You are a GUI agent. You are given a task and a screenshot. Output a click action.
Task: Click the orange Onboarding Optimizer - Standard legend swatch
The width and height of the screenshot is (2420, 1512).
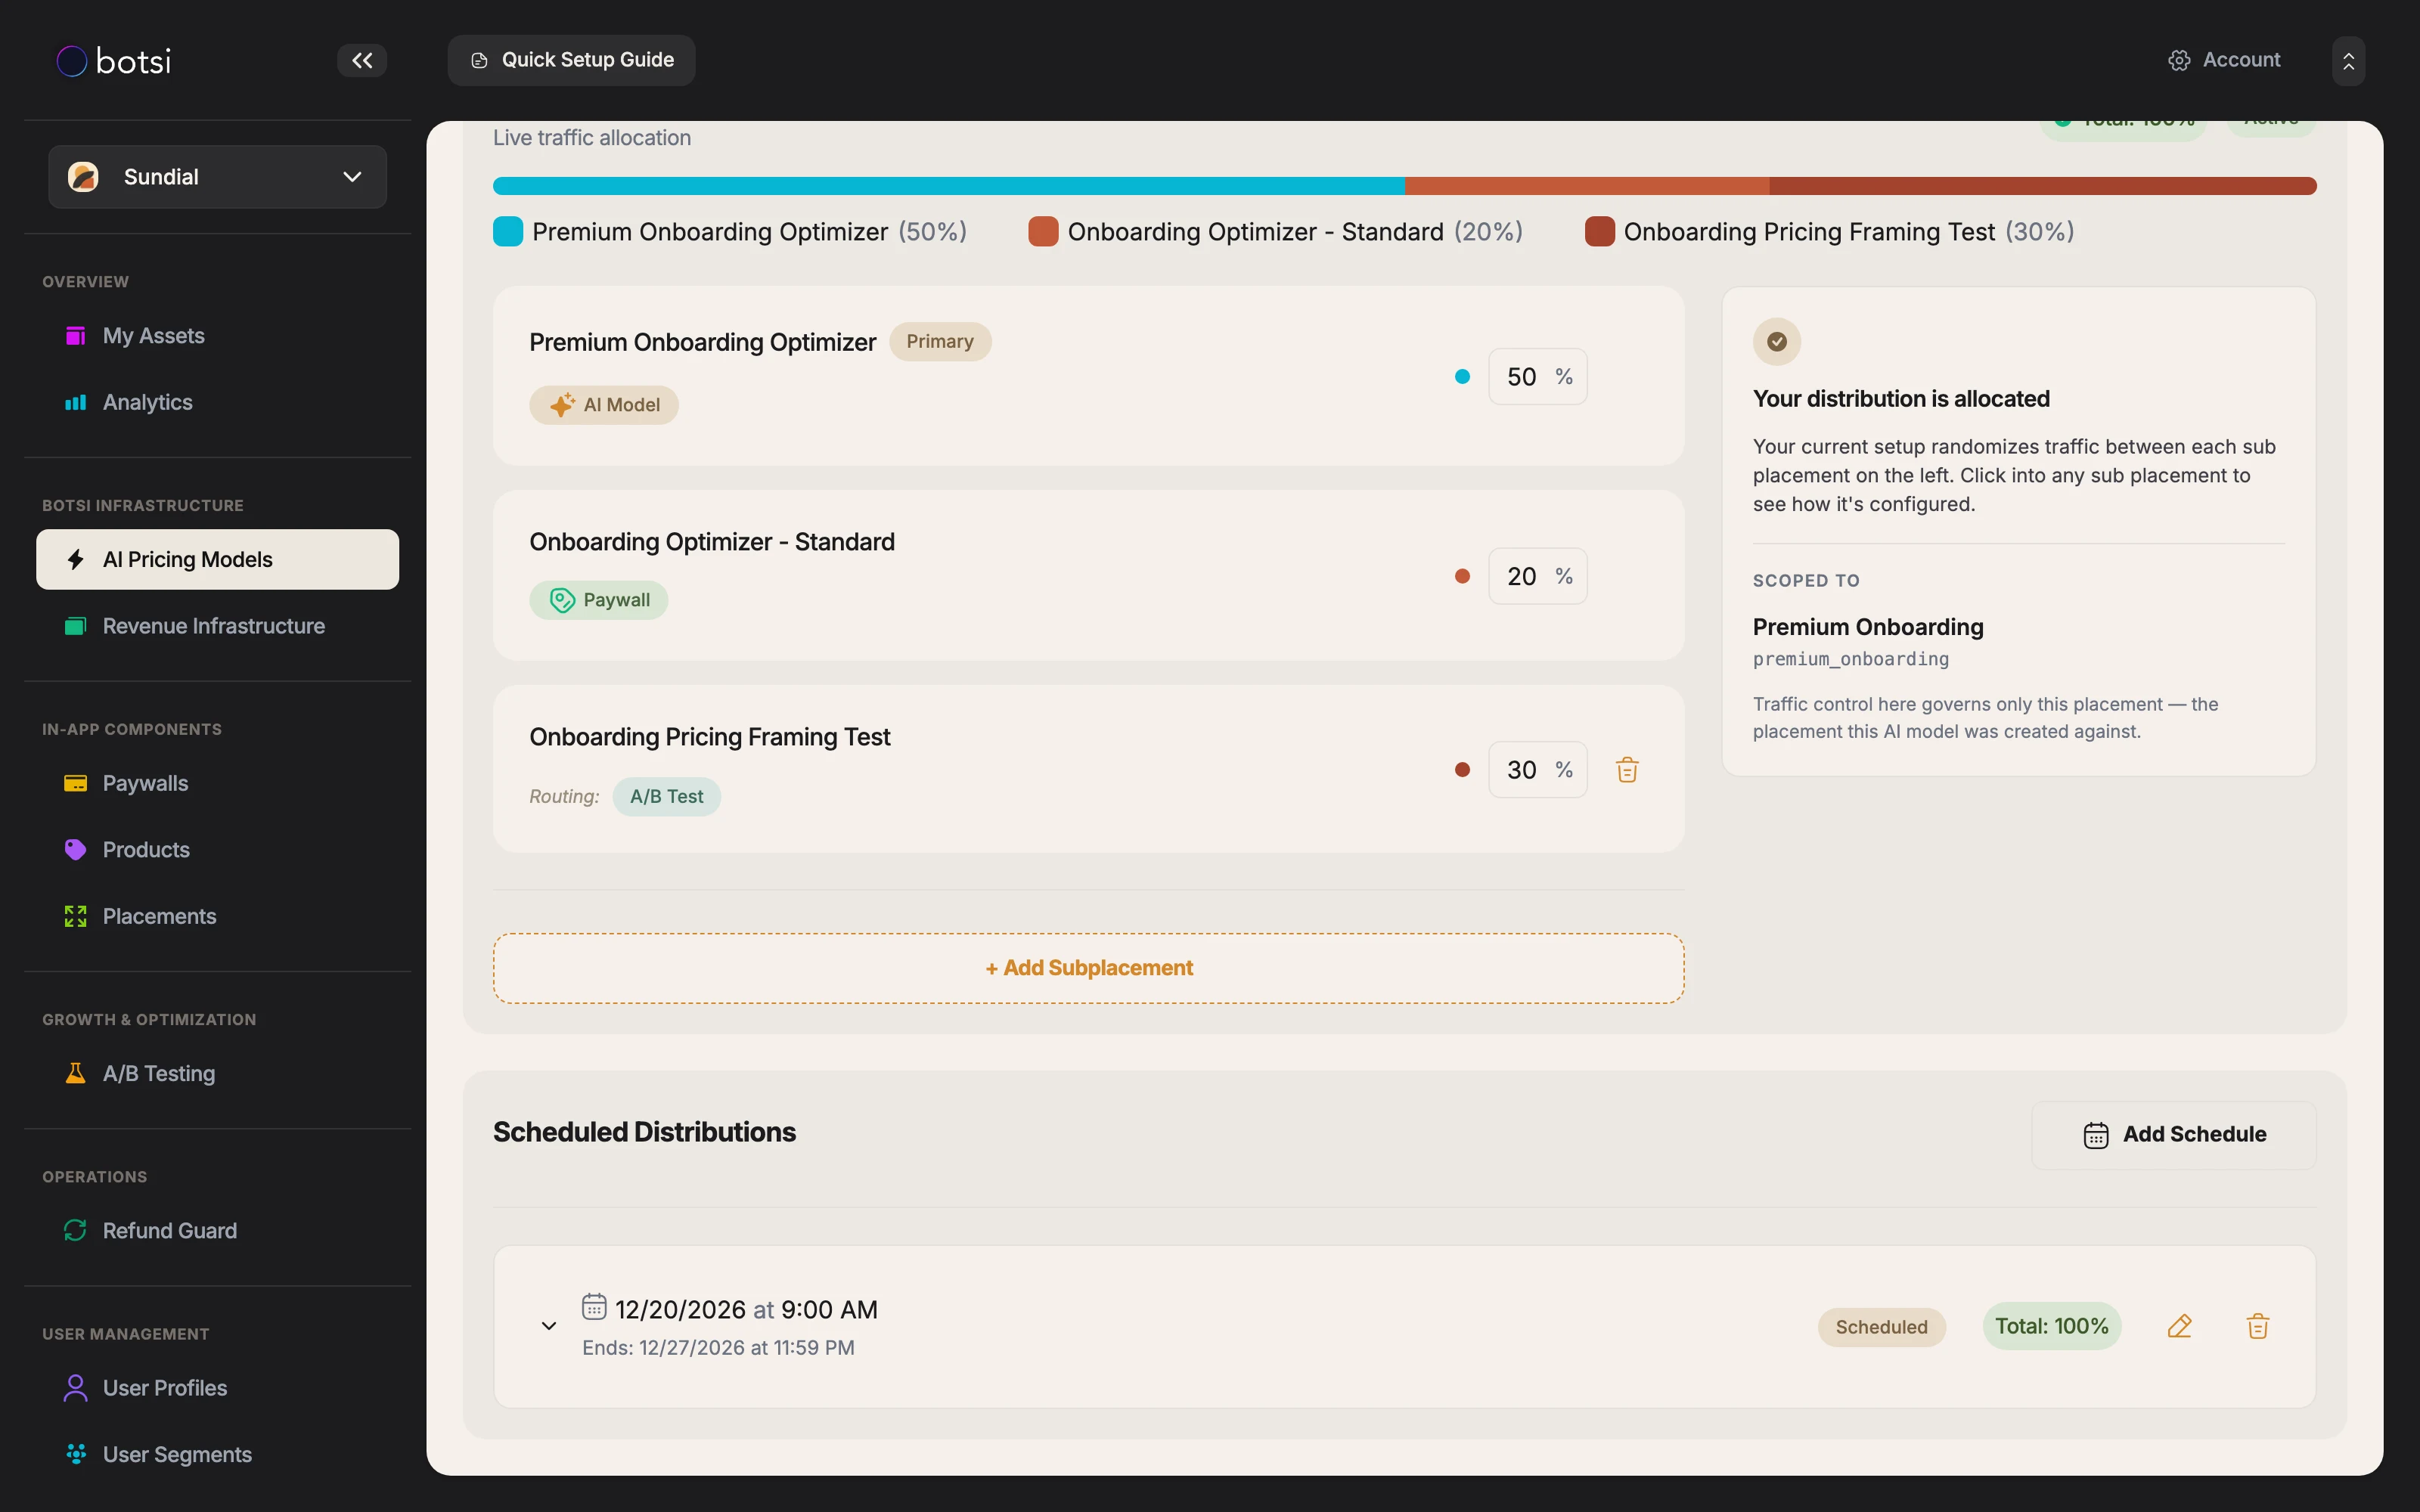point(1043,231)
